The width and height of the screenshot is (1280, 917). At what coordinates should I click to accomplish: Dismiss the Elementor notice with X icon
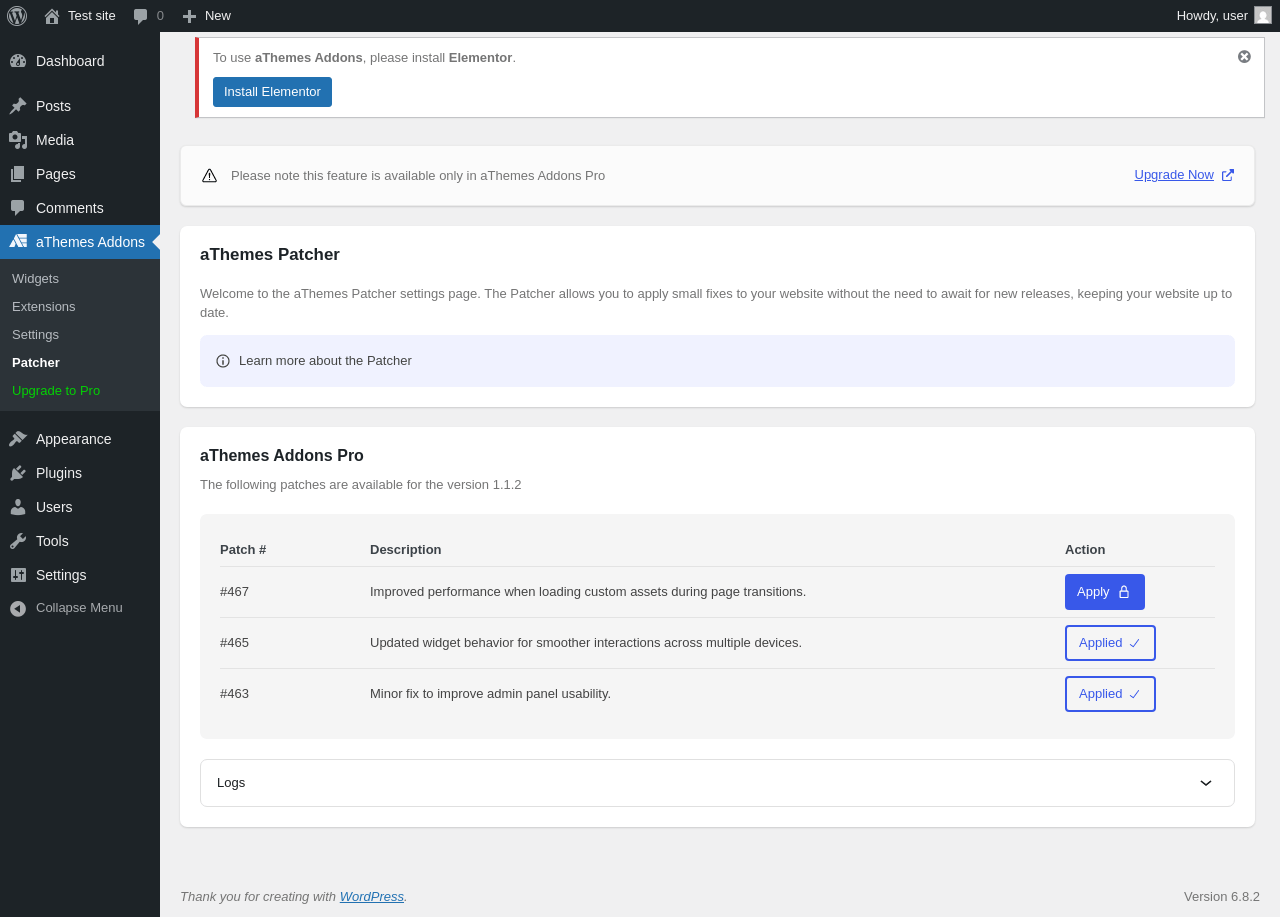(x=1244, y=57)
